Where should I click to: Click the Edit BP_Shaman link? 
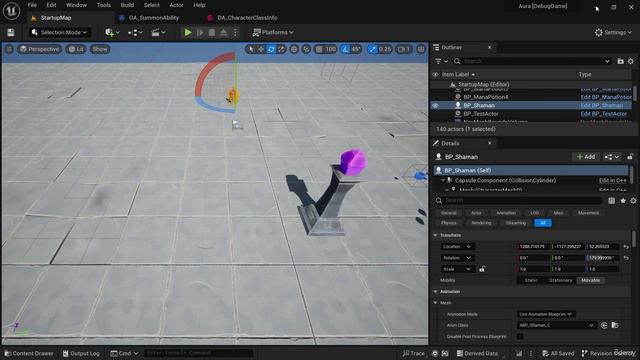602,105
